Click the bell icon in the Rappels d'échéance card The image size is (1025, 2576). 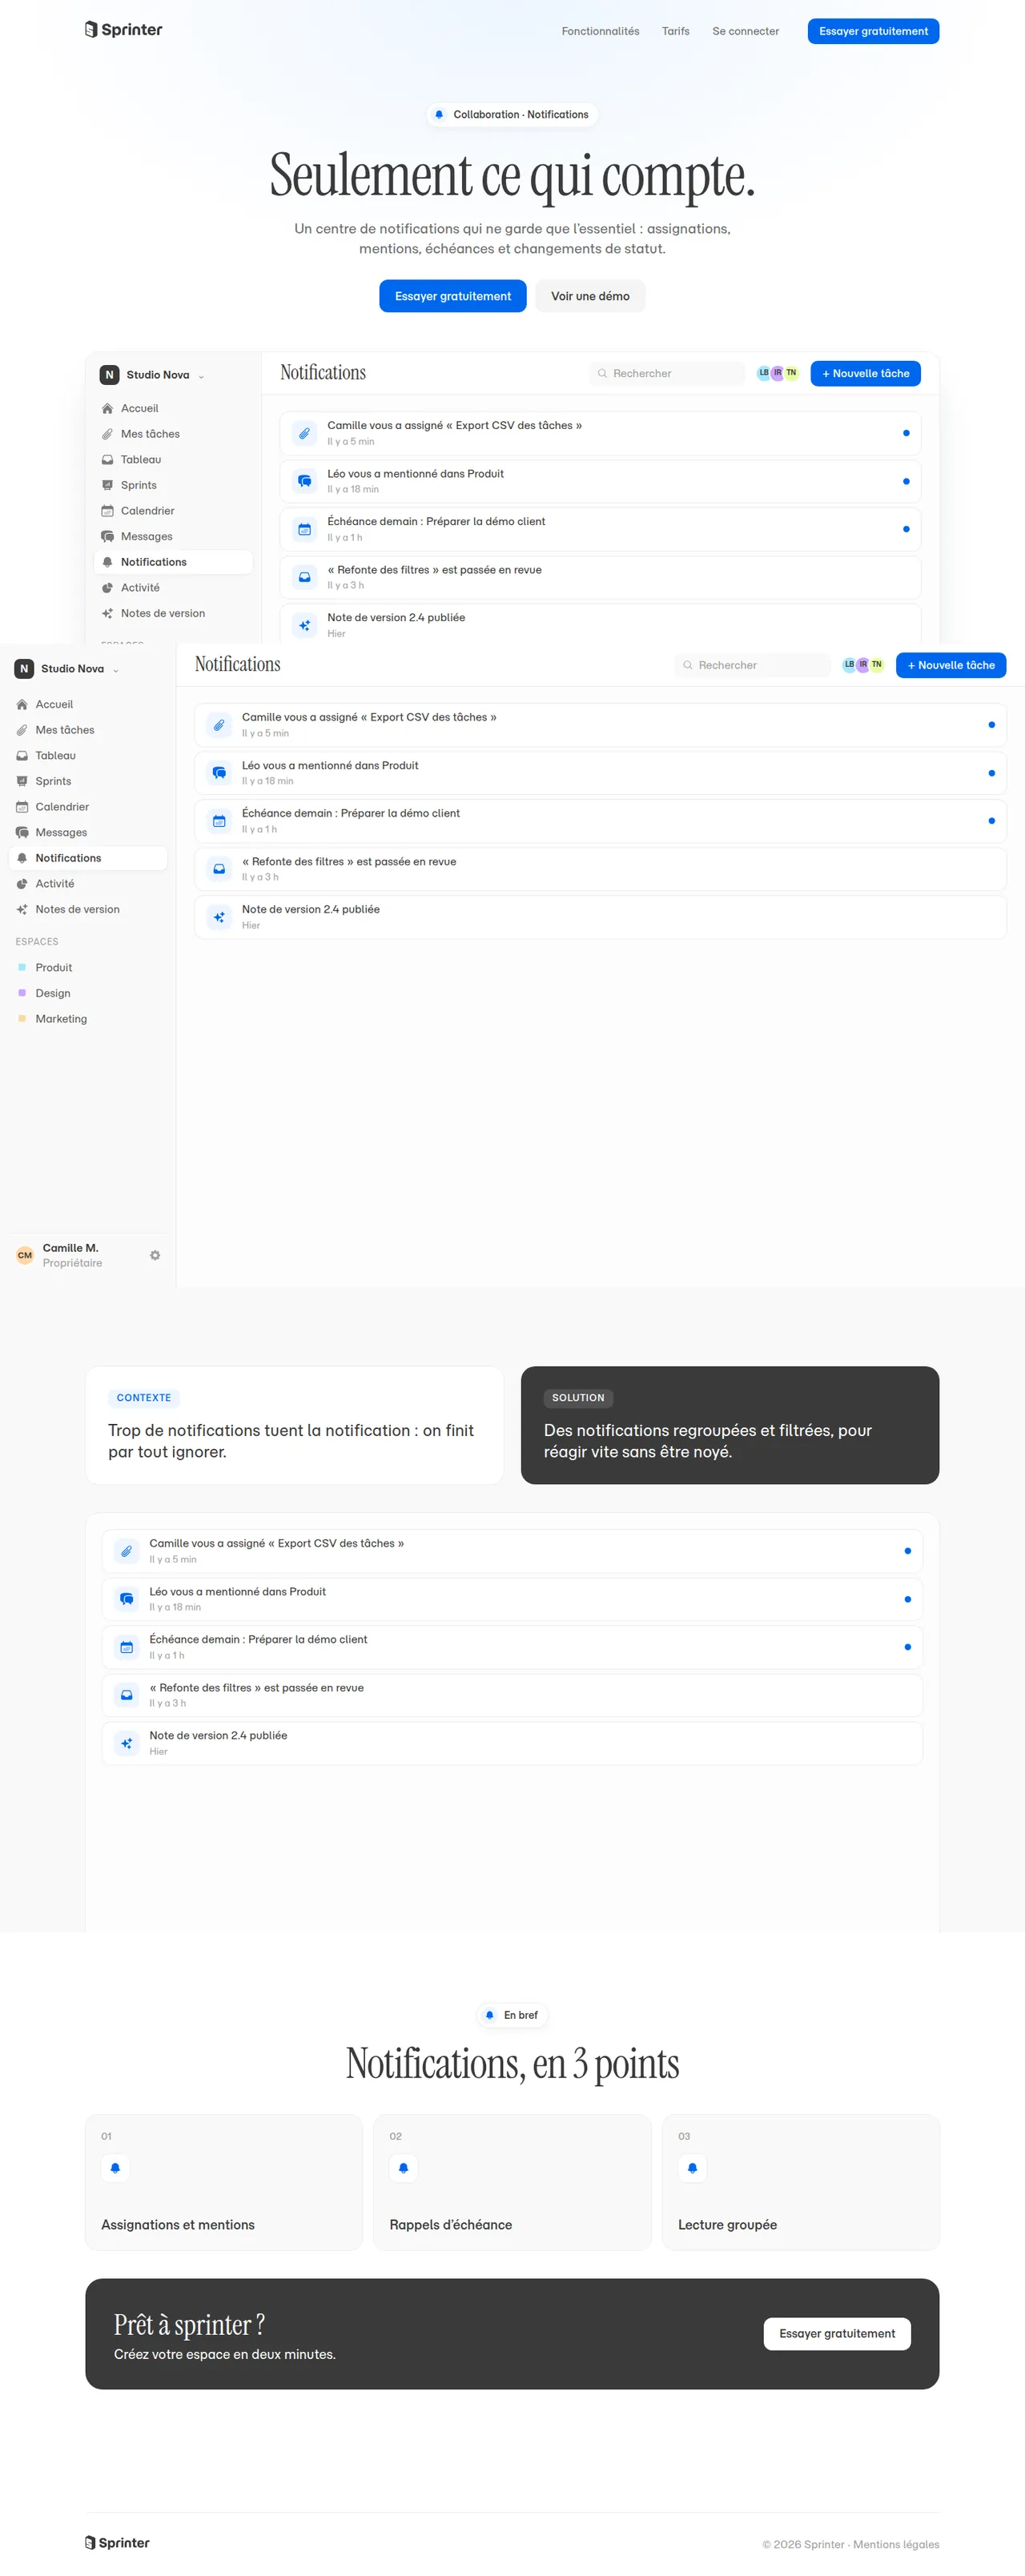403,2168
